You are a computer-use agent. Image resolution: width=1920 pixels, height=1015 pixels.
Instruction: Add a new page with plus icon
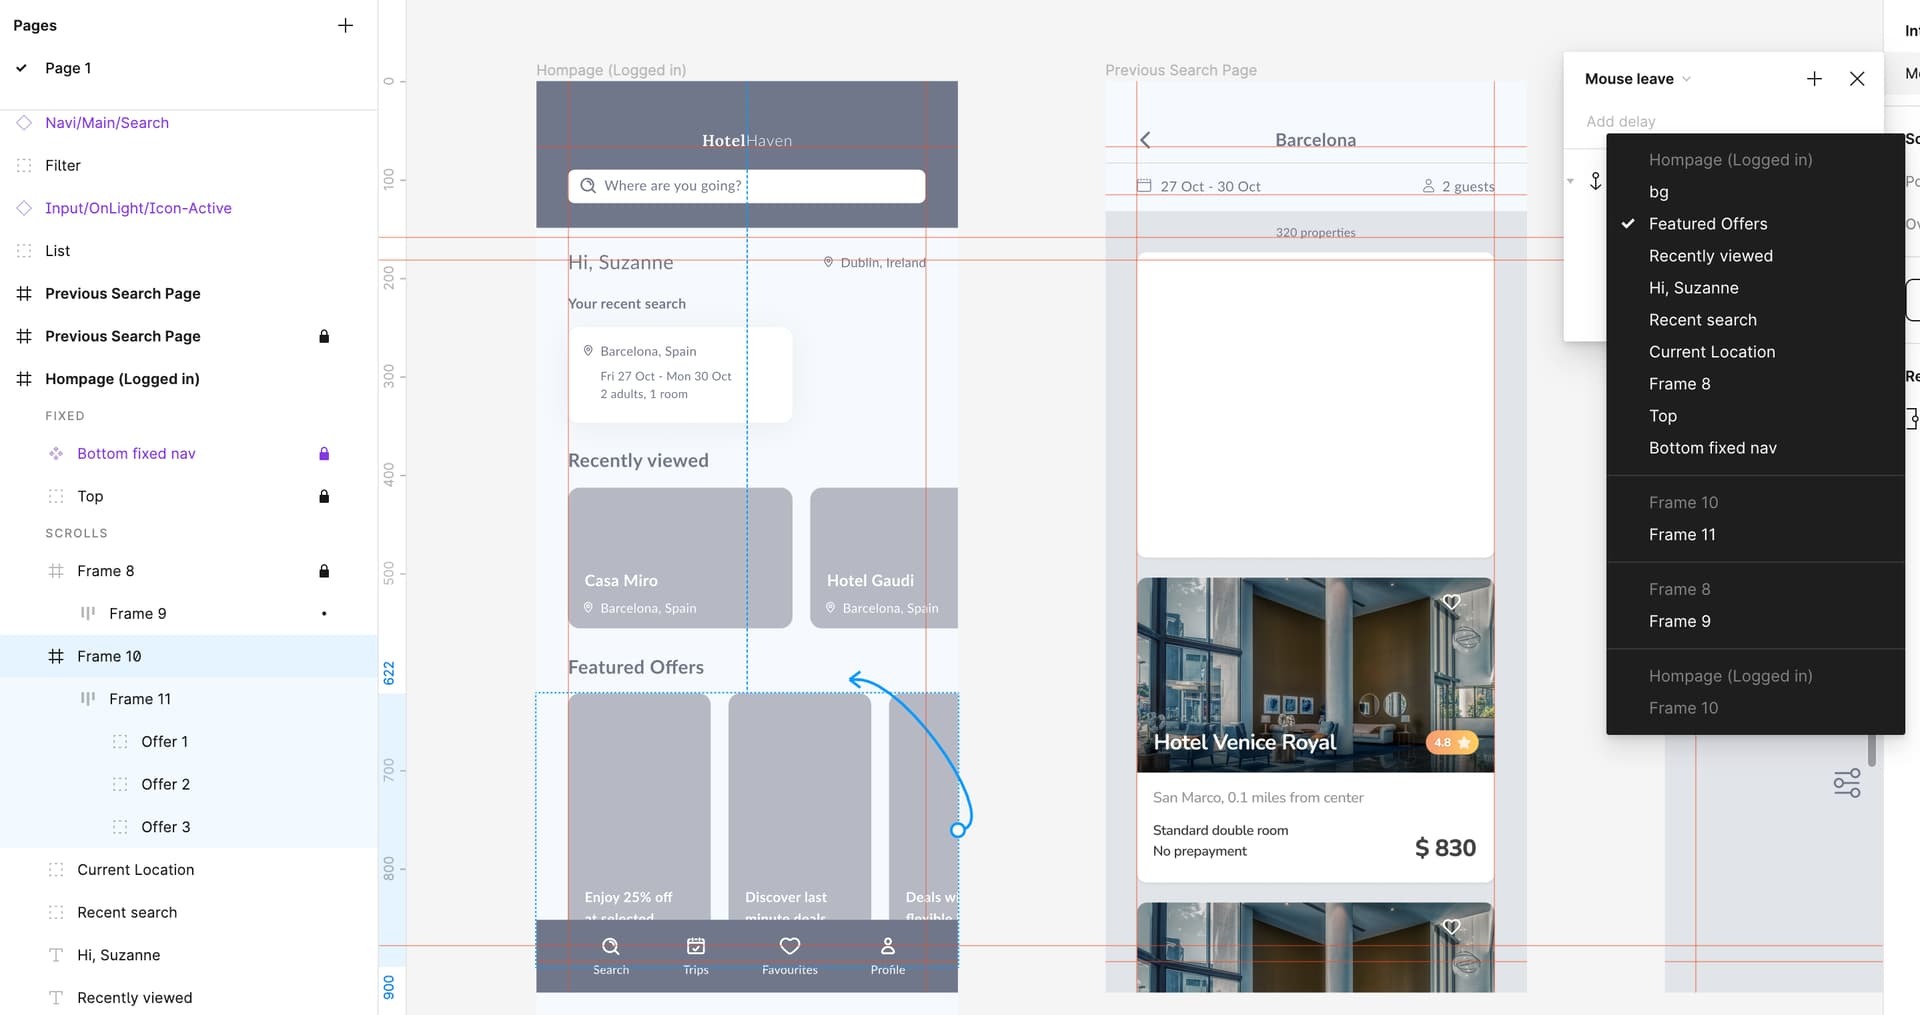click(345, 25)
